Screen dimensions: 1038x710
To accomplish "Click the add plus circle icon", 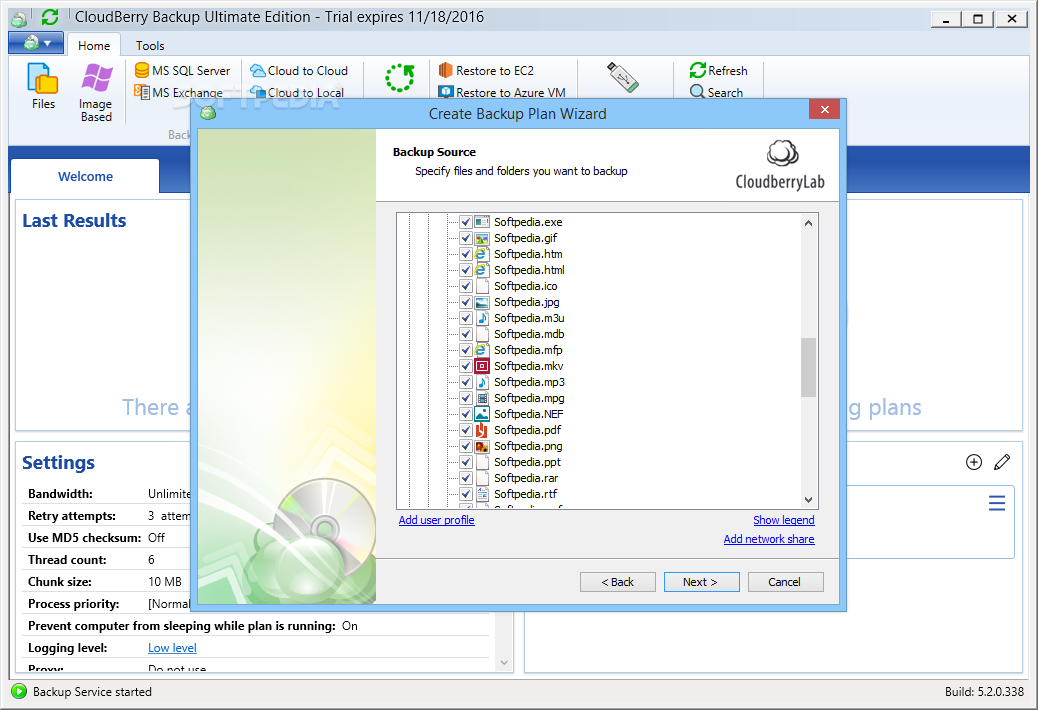I will (974, 462).
